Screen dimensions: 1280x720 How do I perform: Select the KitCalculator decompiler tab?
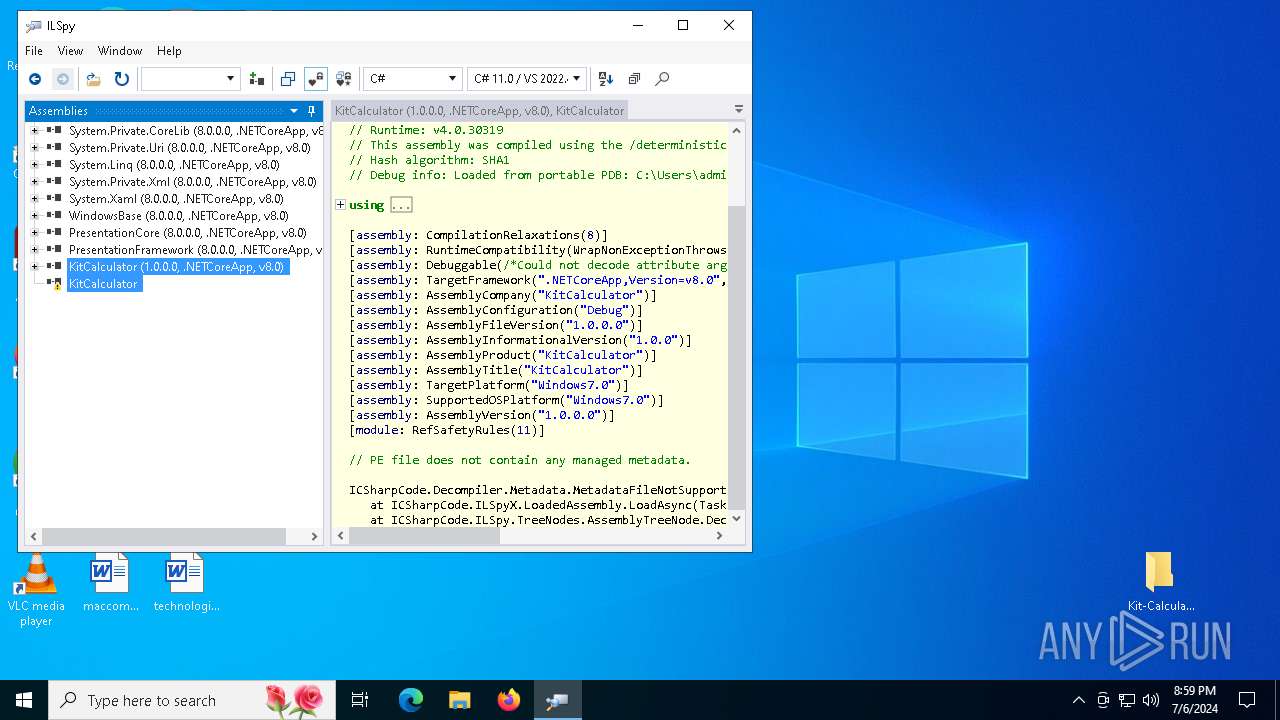coord(480,111)
